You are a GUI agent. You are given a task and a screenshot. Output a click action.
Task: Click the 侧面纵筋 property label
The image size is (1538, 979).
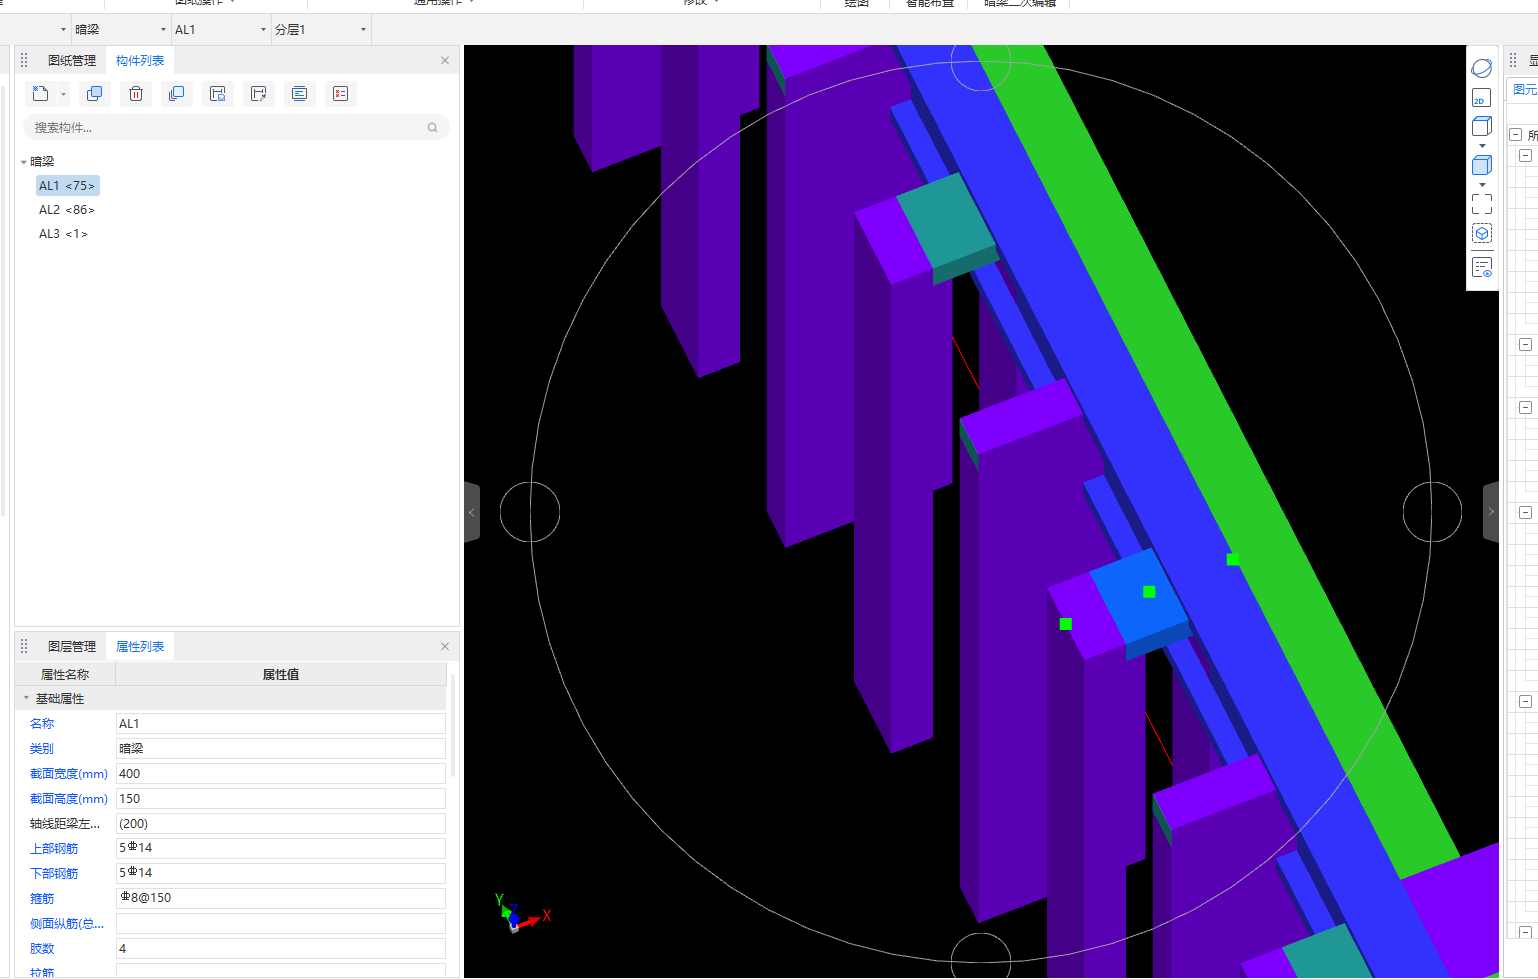click(67, 924)
